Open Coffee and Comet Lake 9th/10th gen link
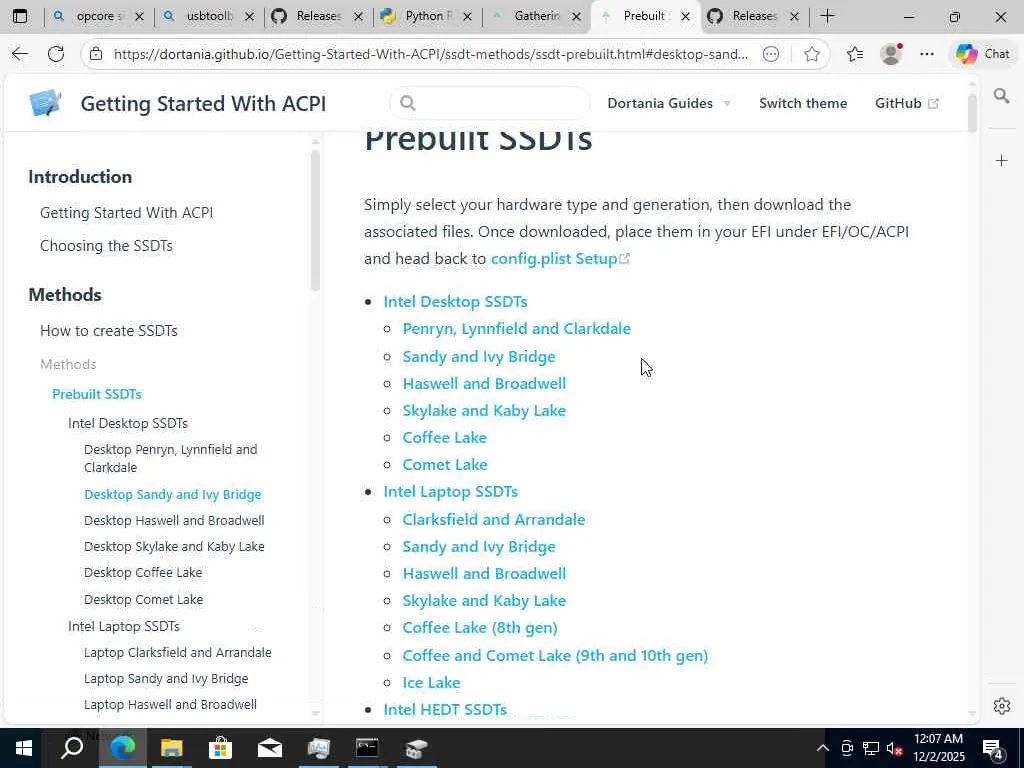Image resolution: width=1024 pixels, height=768 pixels. click(555, 656)
